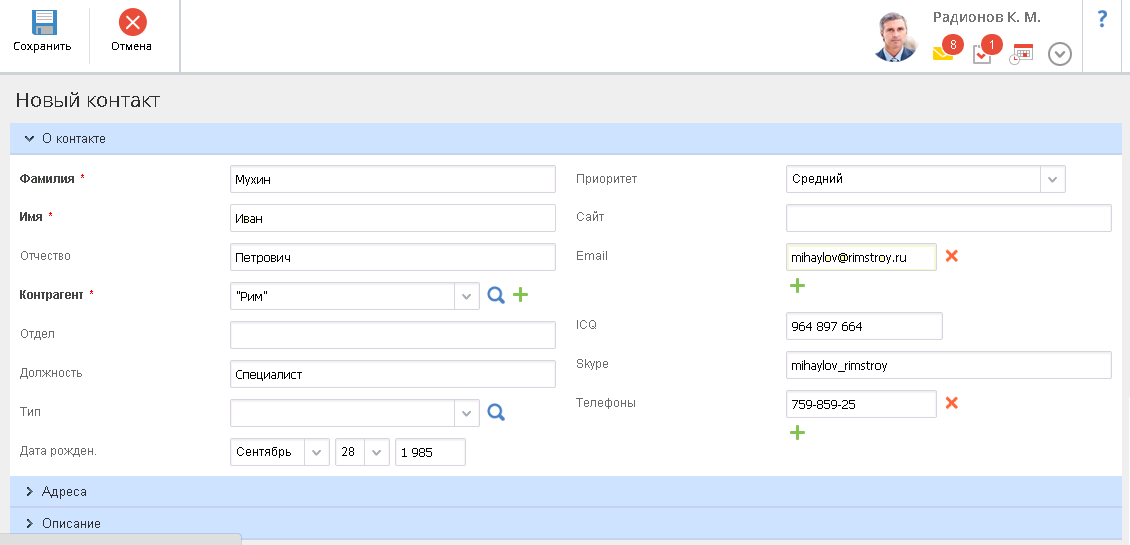The width and height of the screenshot is (1130, 545).
Task: Click the red Cancel (Отмена) icon
Action: coord(132,23)
